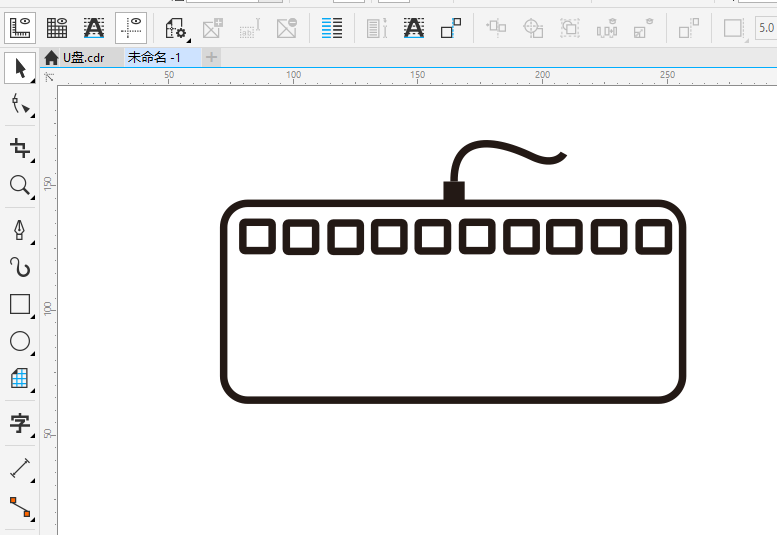Click the plus button for new document
777x535 pixels.
pos(212,57)
